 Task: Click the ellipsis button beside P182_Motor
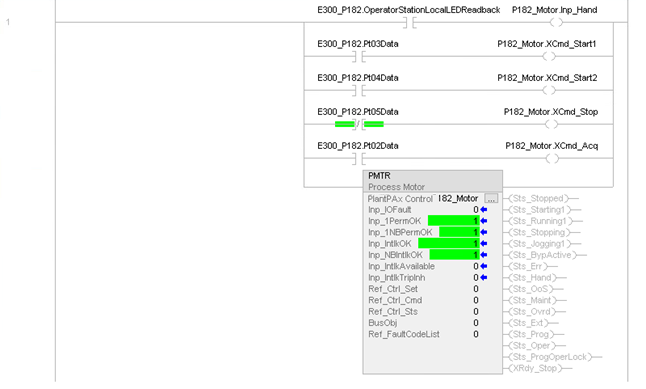[491, 199]
